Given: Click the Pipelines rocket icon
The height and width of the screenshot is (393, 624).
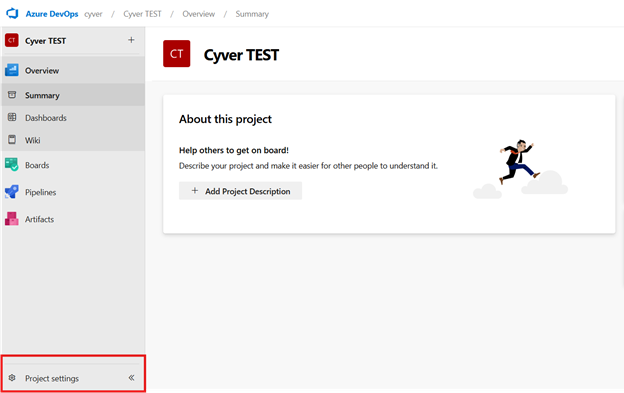Looking at the screenshot, I should click(x=12, y=192).
